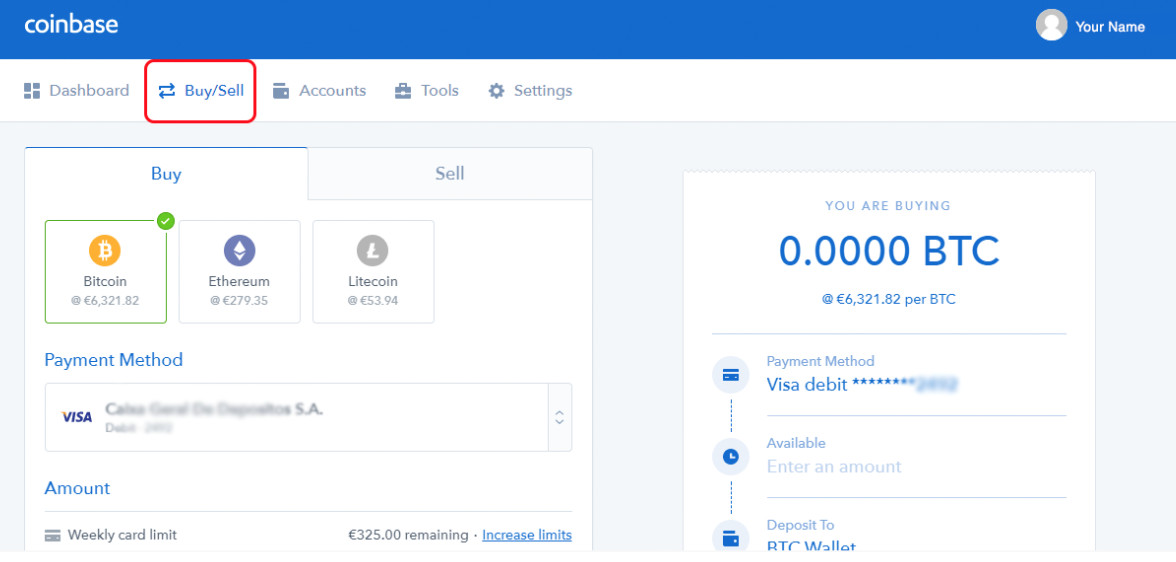The width and height of the screenshot is (1176, 562).
Task: Click the Weekly card limit card icon
Action: point(52,536)
